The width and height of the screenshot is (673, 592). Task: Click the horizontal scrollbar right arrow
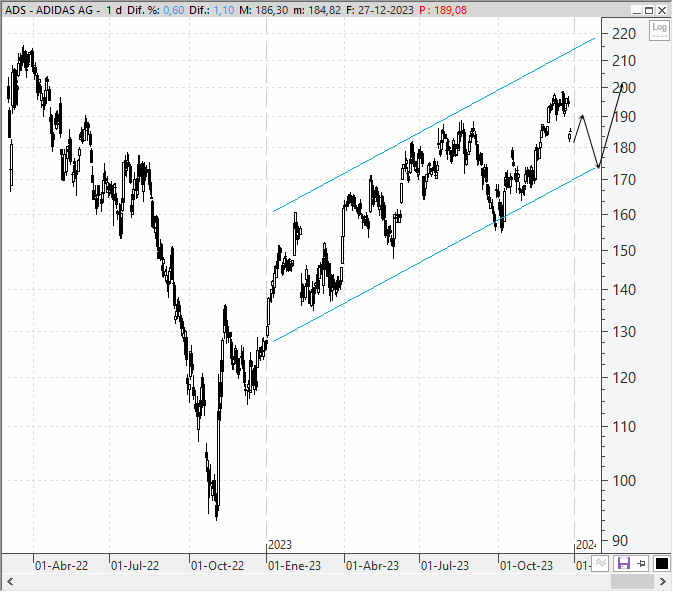point(663,582)
